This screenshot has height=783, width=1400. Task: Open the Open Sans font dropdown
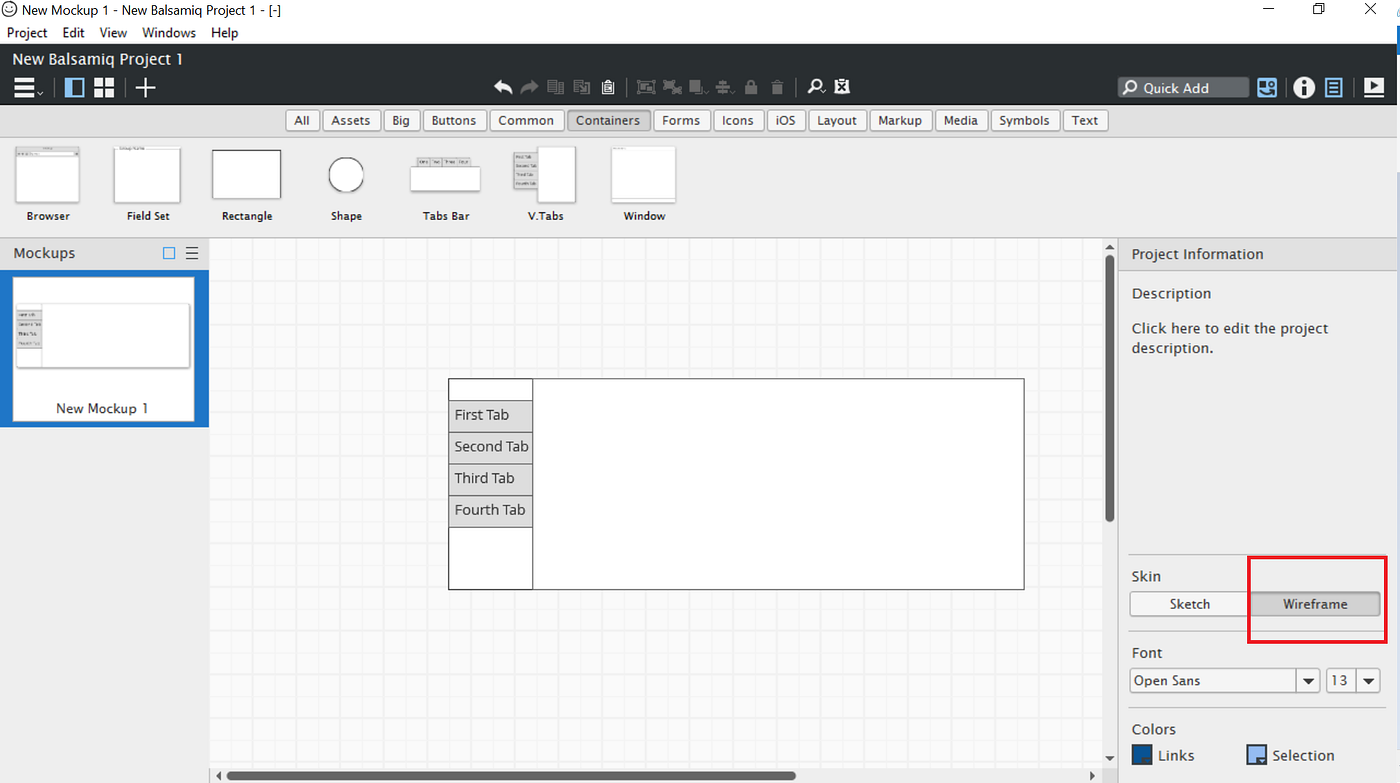[x=1307, y=680]
